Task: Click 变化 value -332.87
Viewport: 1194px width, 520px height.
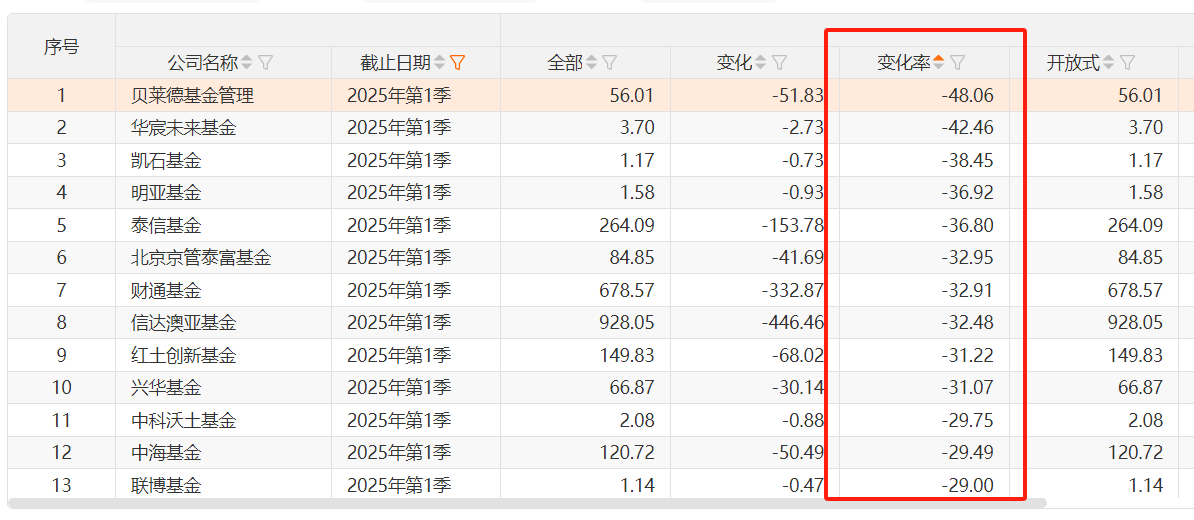Action: [x=793, y=290]
